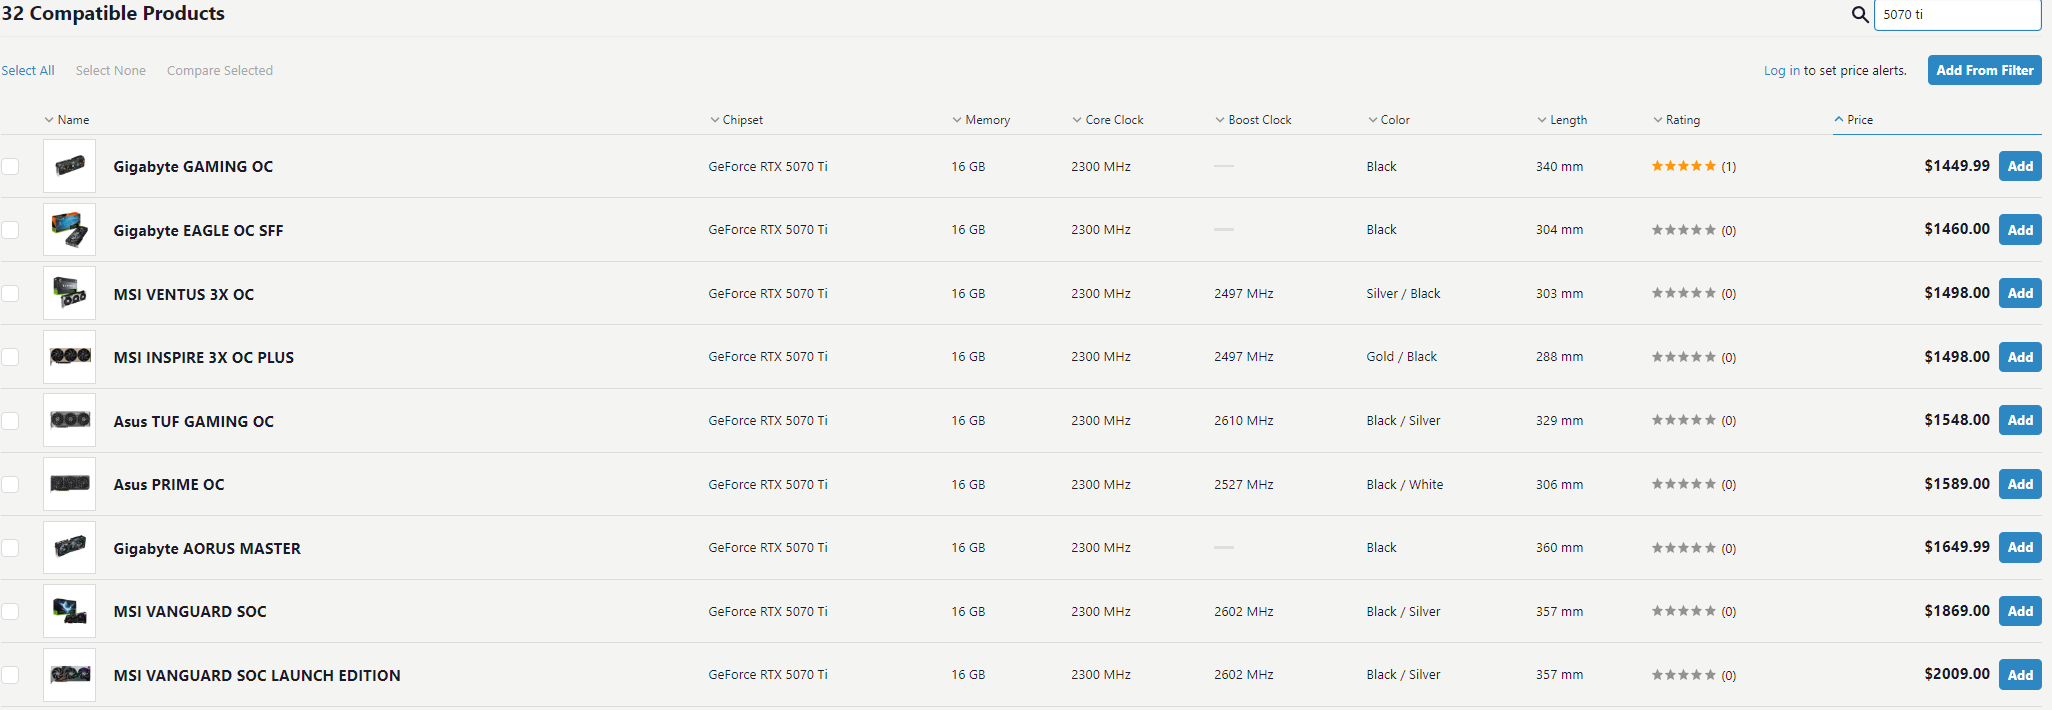Click the MSI INSPIRE 3X OC PLUS thumbnail

tap(70, 357)
